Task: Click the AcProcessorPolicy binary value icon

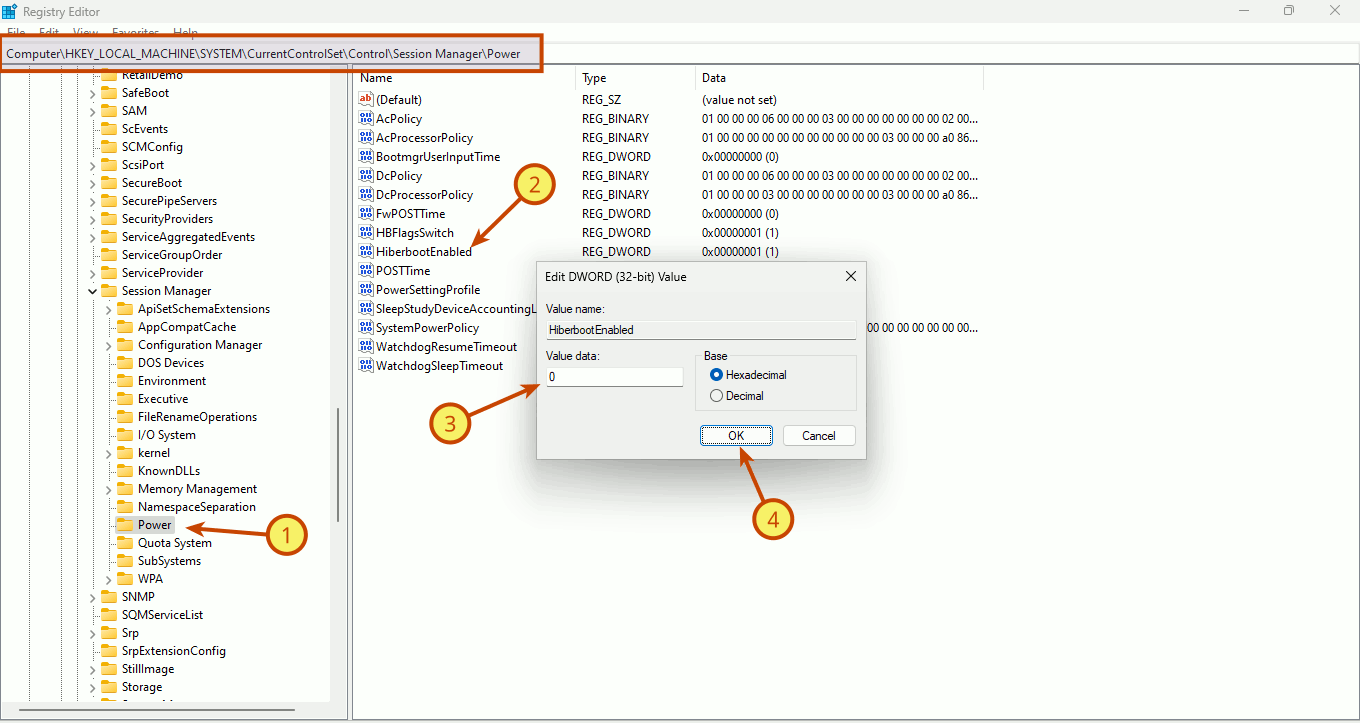Action: point(365,138)
